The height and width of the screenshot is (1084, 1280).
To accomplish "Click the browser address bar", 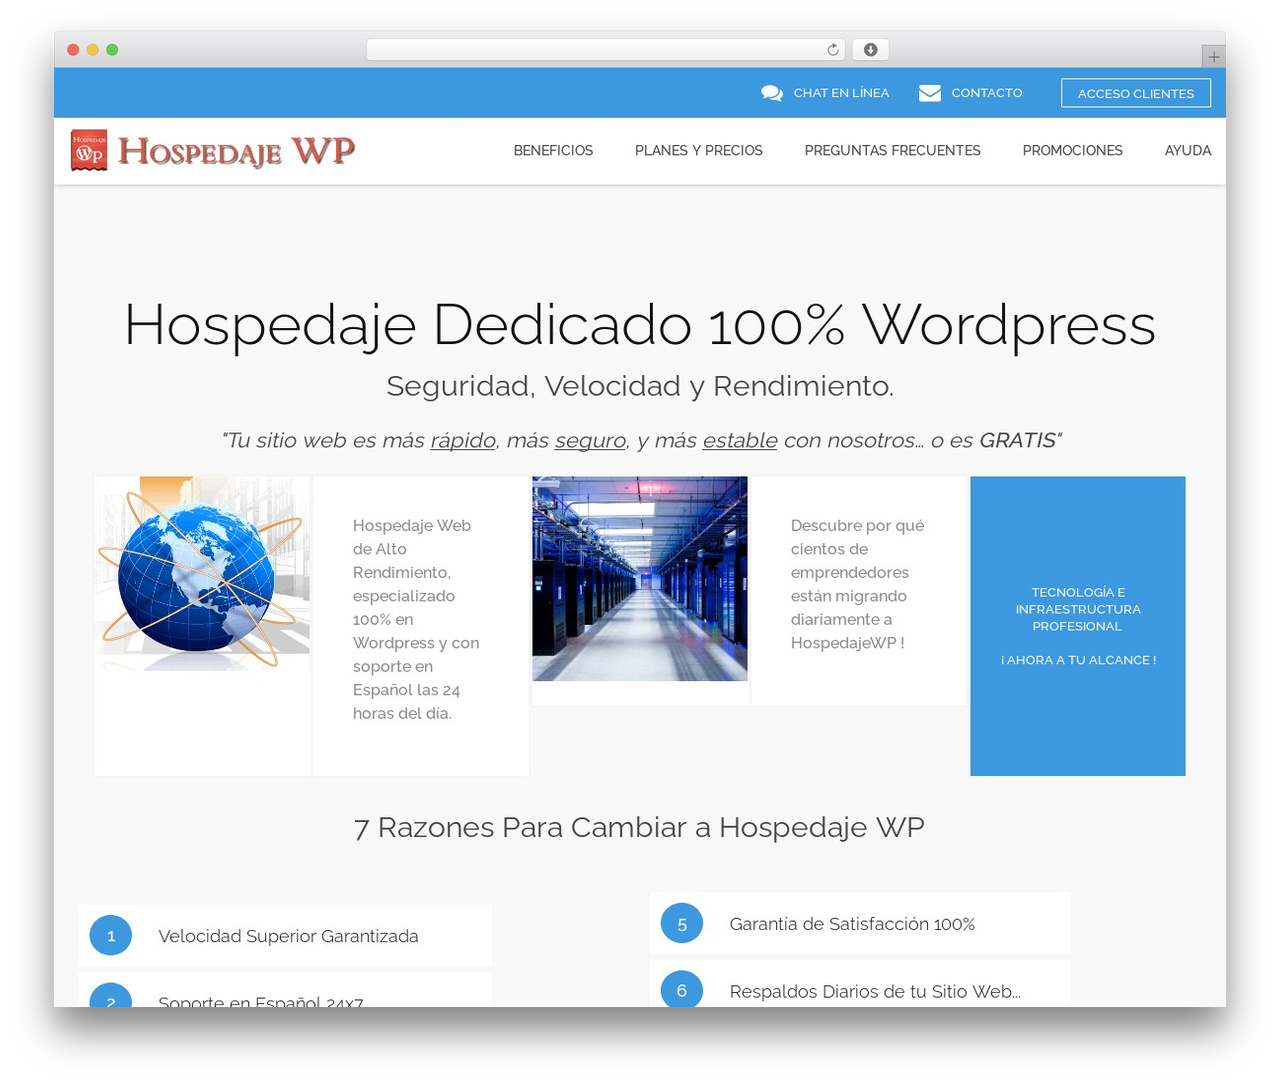I will [x=606, y=50].
